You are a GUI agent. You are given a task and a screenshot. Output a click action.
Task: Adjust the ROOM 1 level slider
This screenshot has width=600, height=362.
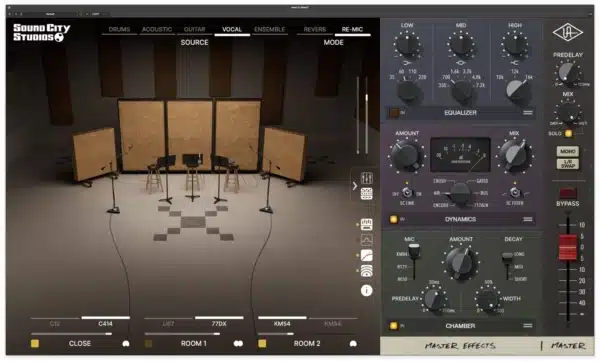[194, 334]
